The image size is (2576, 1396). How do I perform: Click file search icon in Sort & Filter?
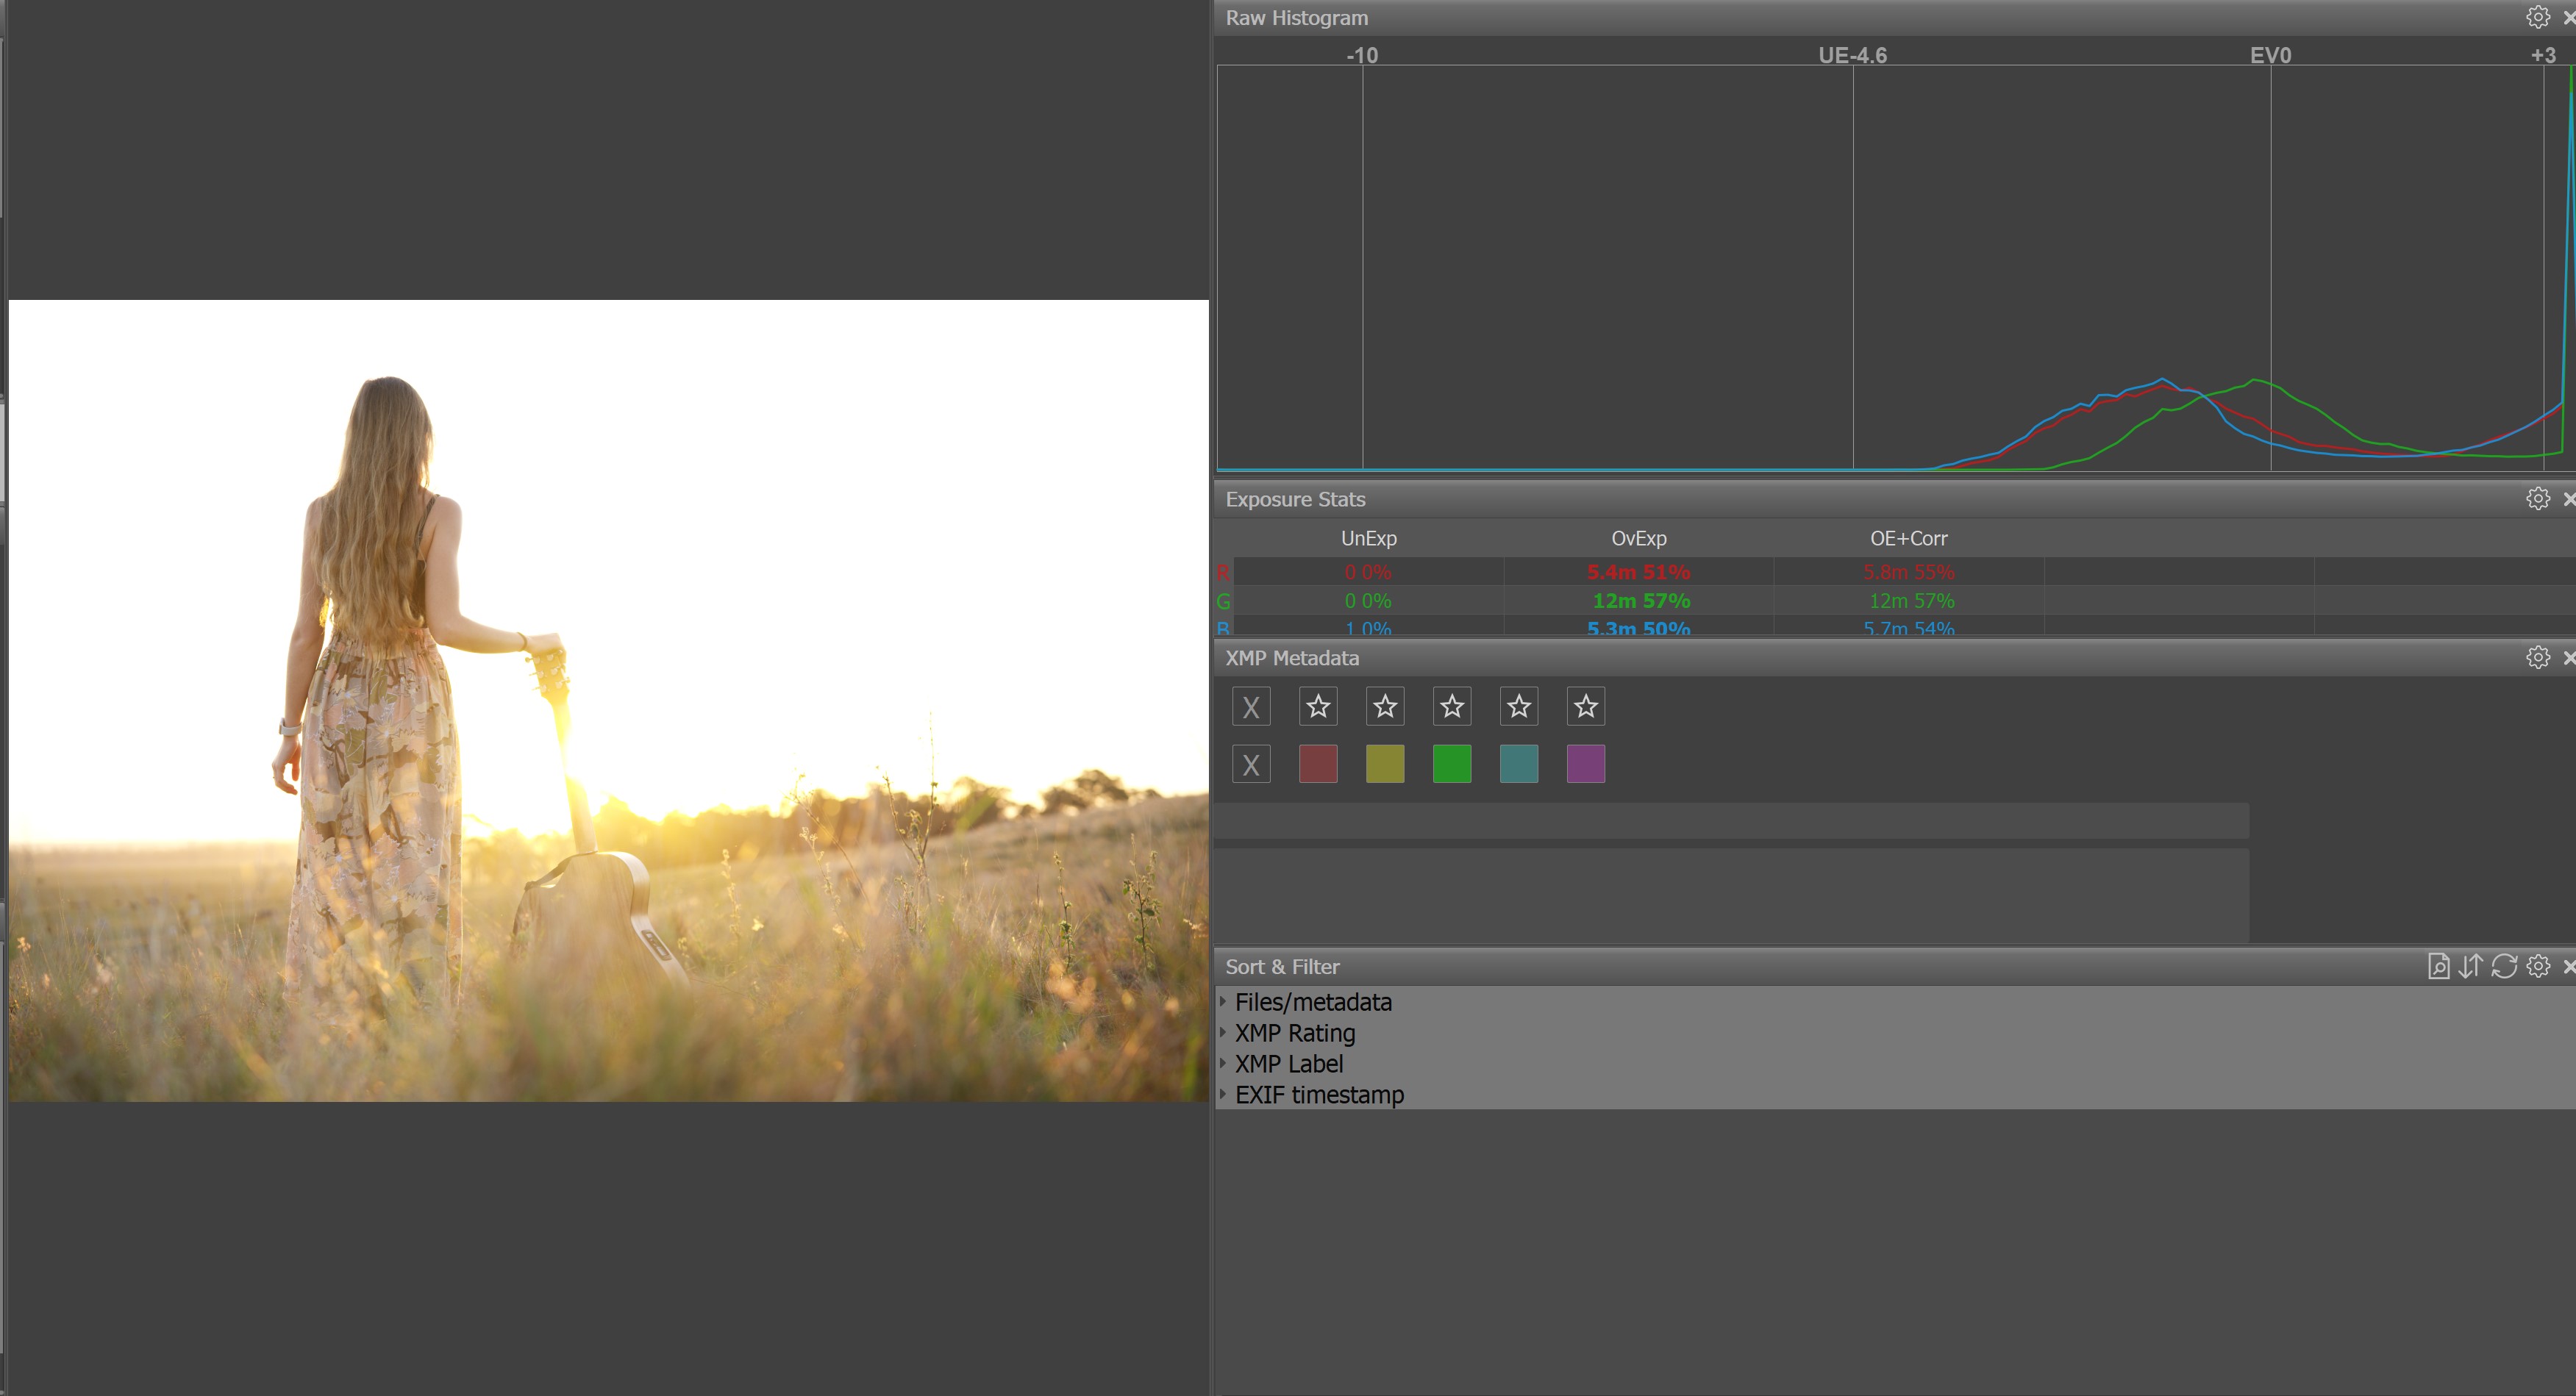(2438, 966)
